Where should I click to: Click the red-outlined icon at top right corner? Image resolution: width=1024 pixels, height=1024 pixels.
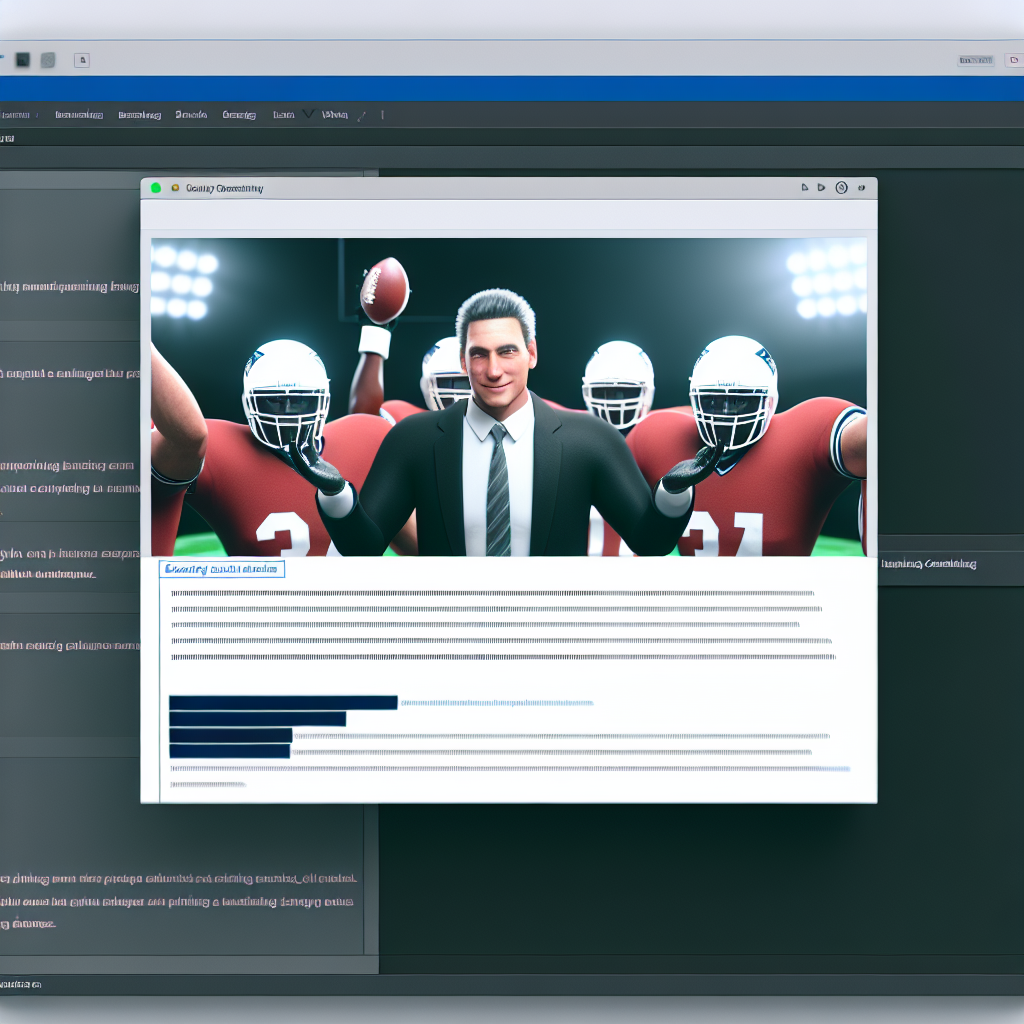1014,60
